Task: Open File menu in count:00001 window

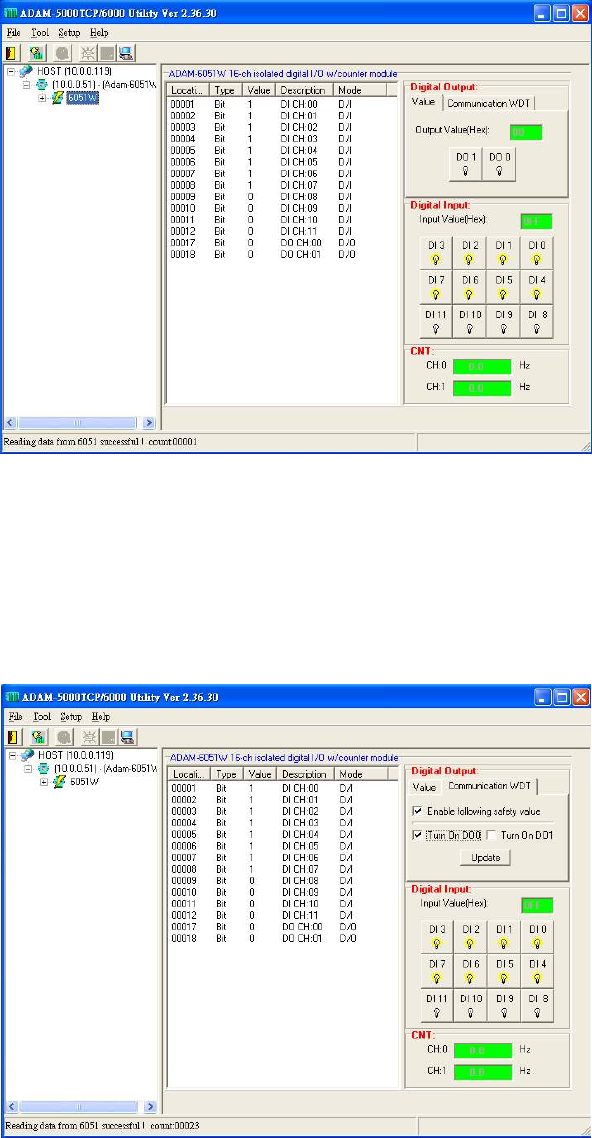Action: coord(14,33)
